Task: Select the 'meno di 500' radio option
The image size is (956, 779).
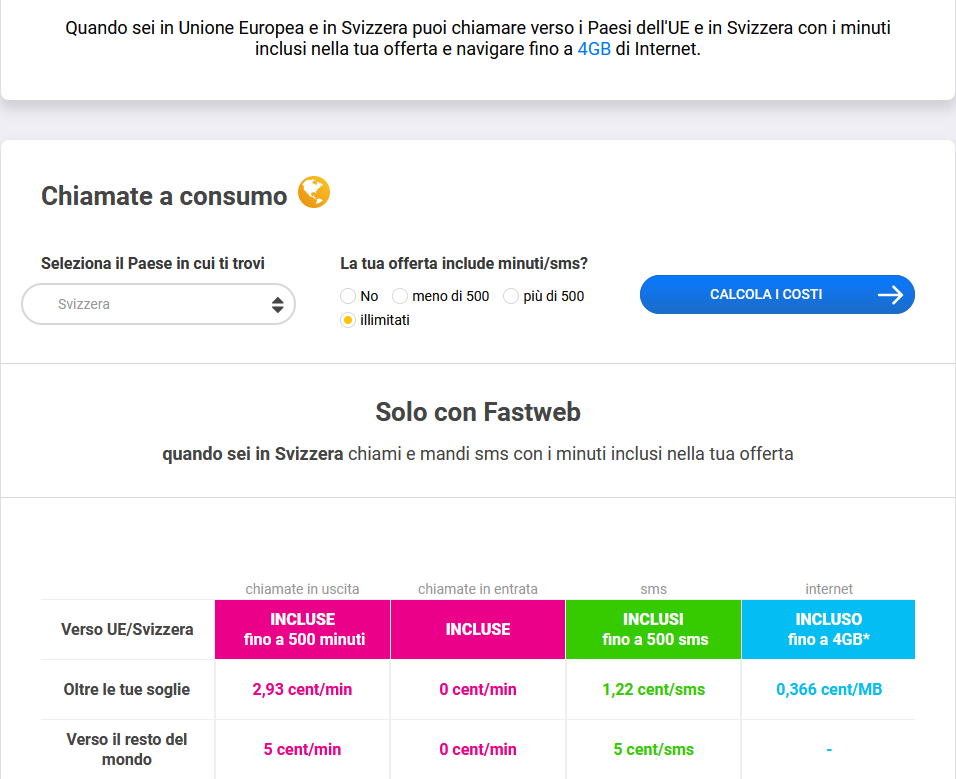Action: [x=399, y=296]
